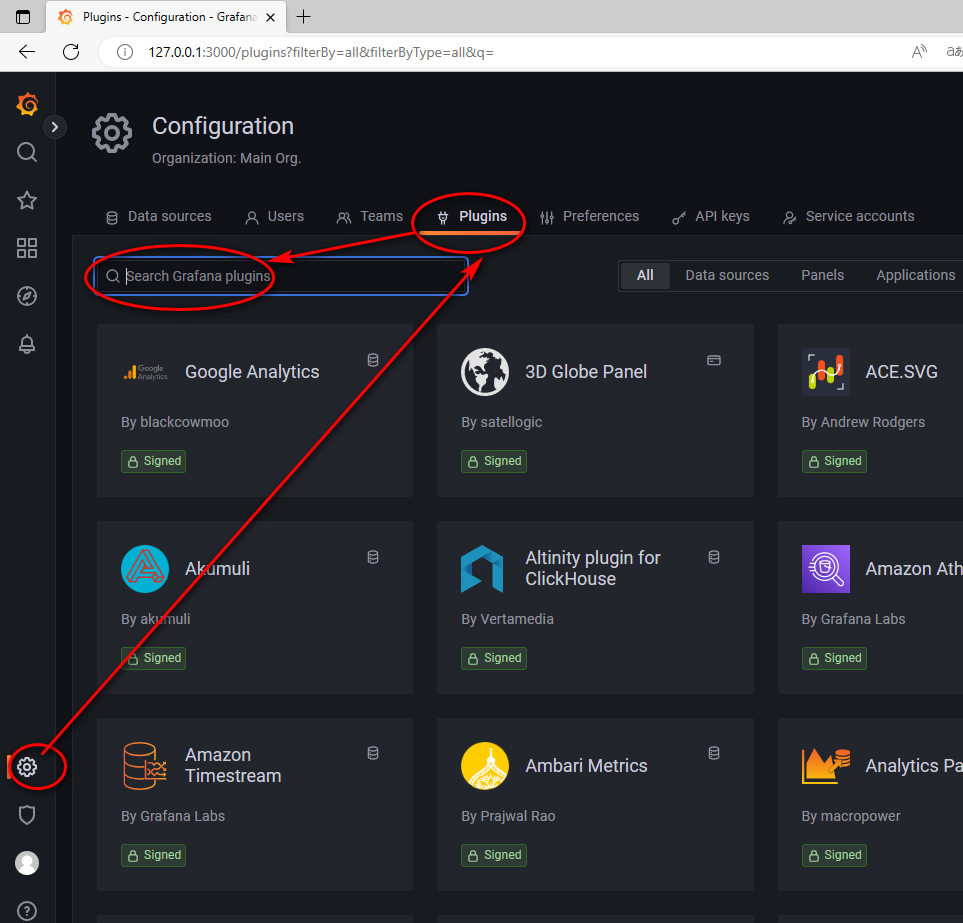
Task: Click the Amazon Athena purple logo
Action: pyautogui.click(x=825, y=569)
